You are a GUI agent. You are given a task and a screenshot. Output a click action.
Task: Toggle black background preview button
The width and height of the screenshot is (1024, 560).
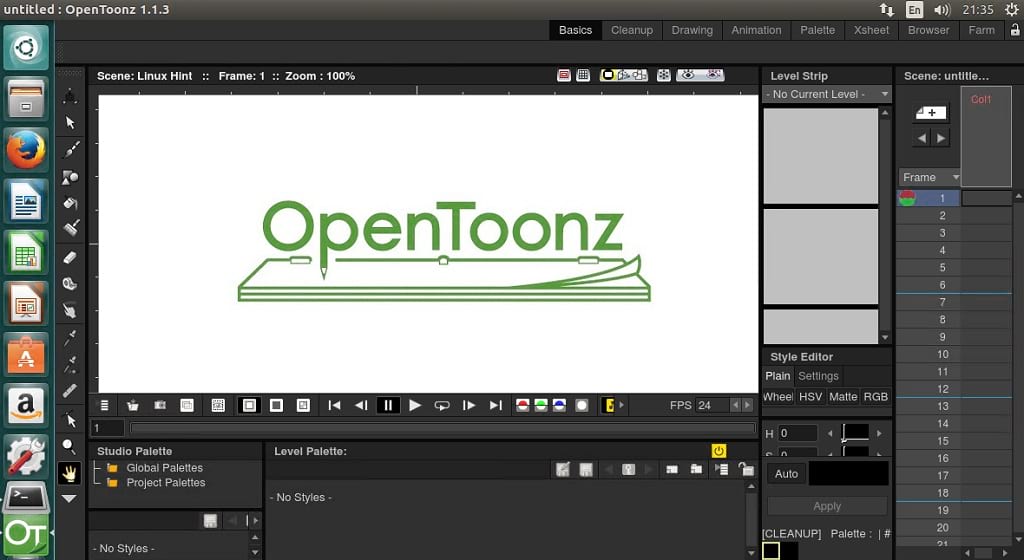pyautogui.click(x=276, y=405)
